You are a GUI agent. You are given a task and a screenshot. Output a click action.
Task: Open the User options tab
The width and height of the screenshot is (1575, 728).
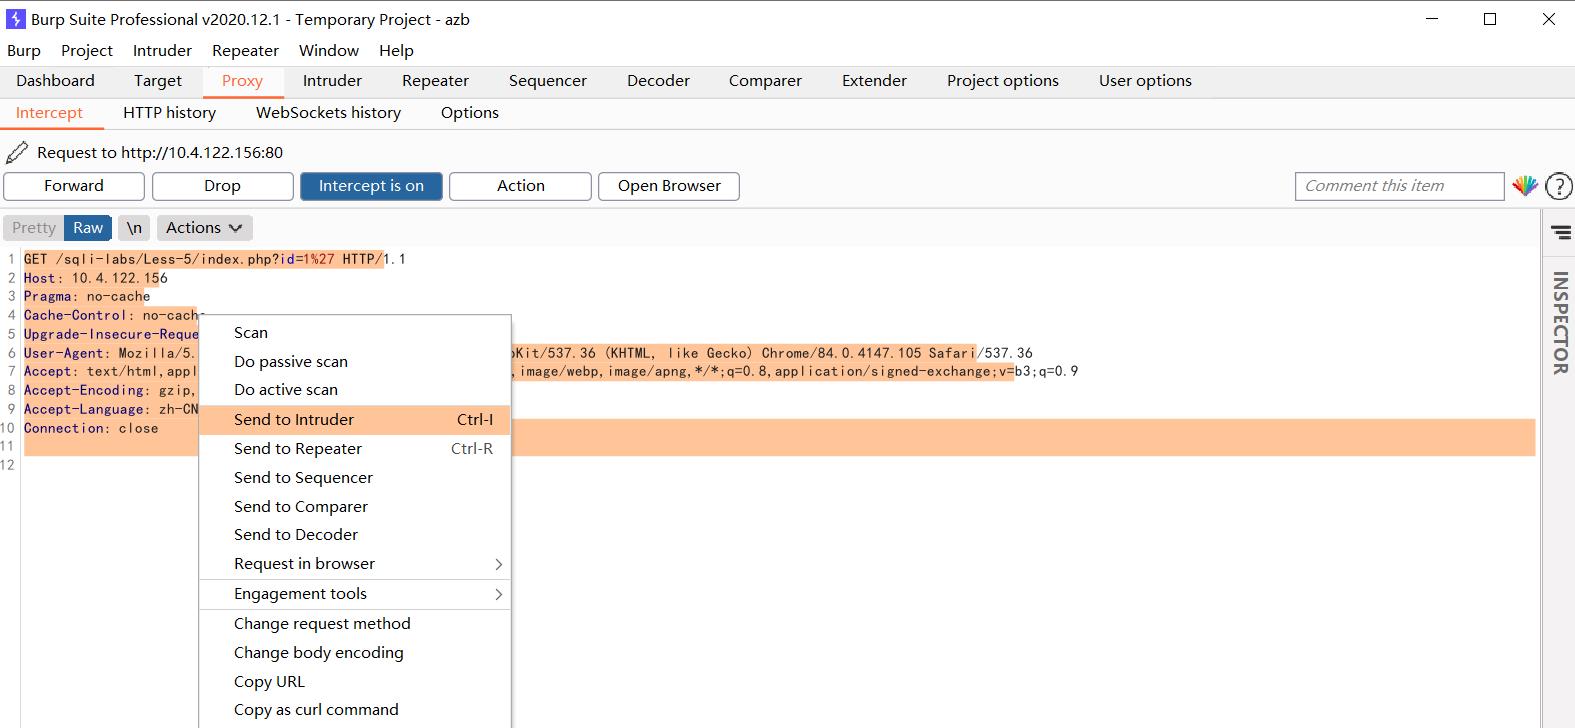coord(1145,81)
